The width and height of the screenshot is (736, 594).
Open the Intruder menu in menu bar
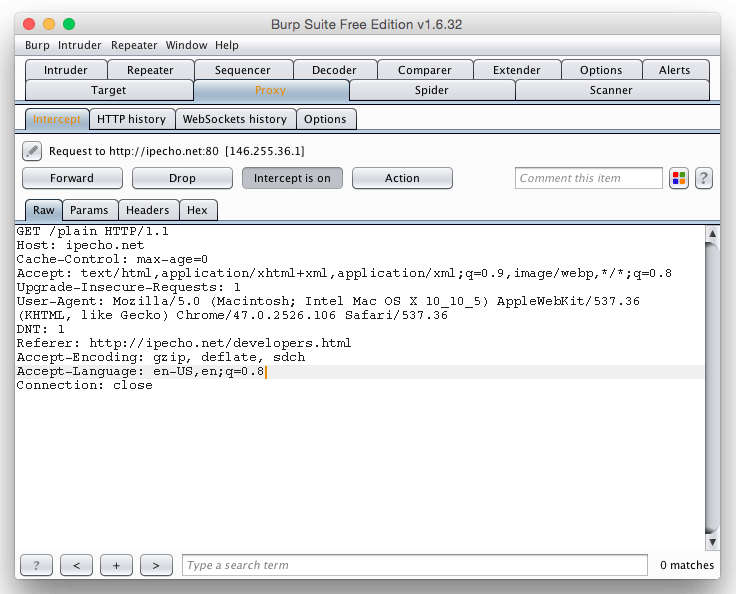point(79,45)
